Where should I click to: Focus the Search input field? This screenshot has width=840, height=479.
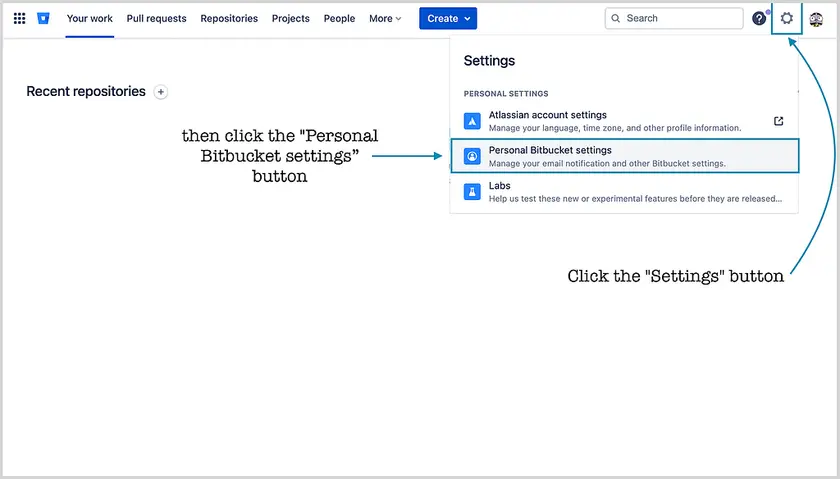[674, 19]
